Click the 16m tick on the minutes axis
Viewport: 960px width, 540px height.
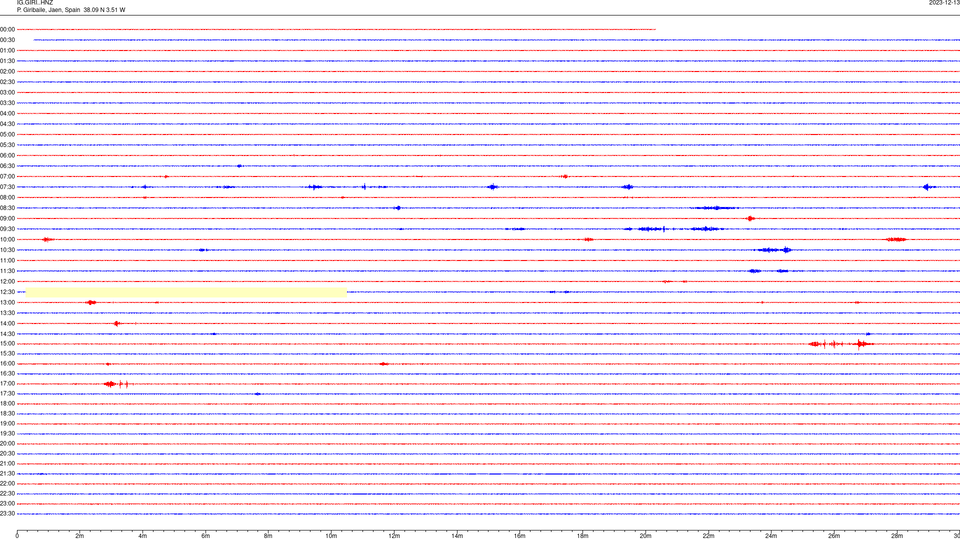[x=520, y=536]
